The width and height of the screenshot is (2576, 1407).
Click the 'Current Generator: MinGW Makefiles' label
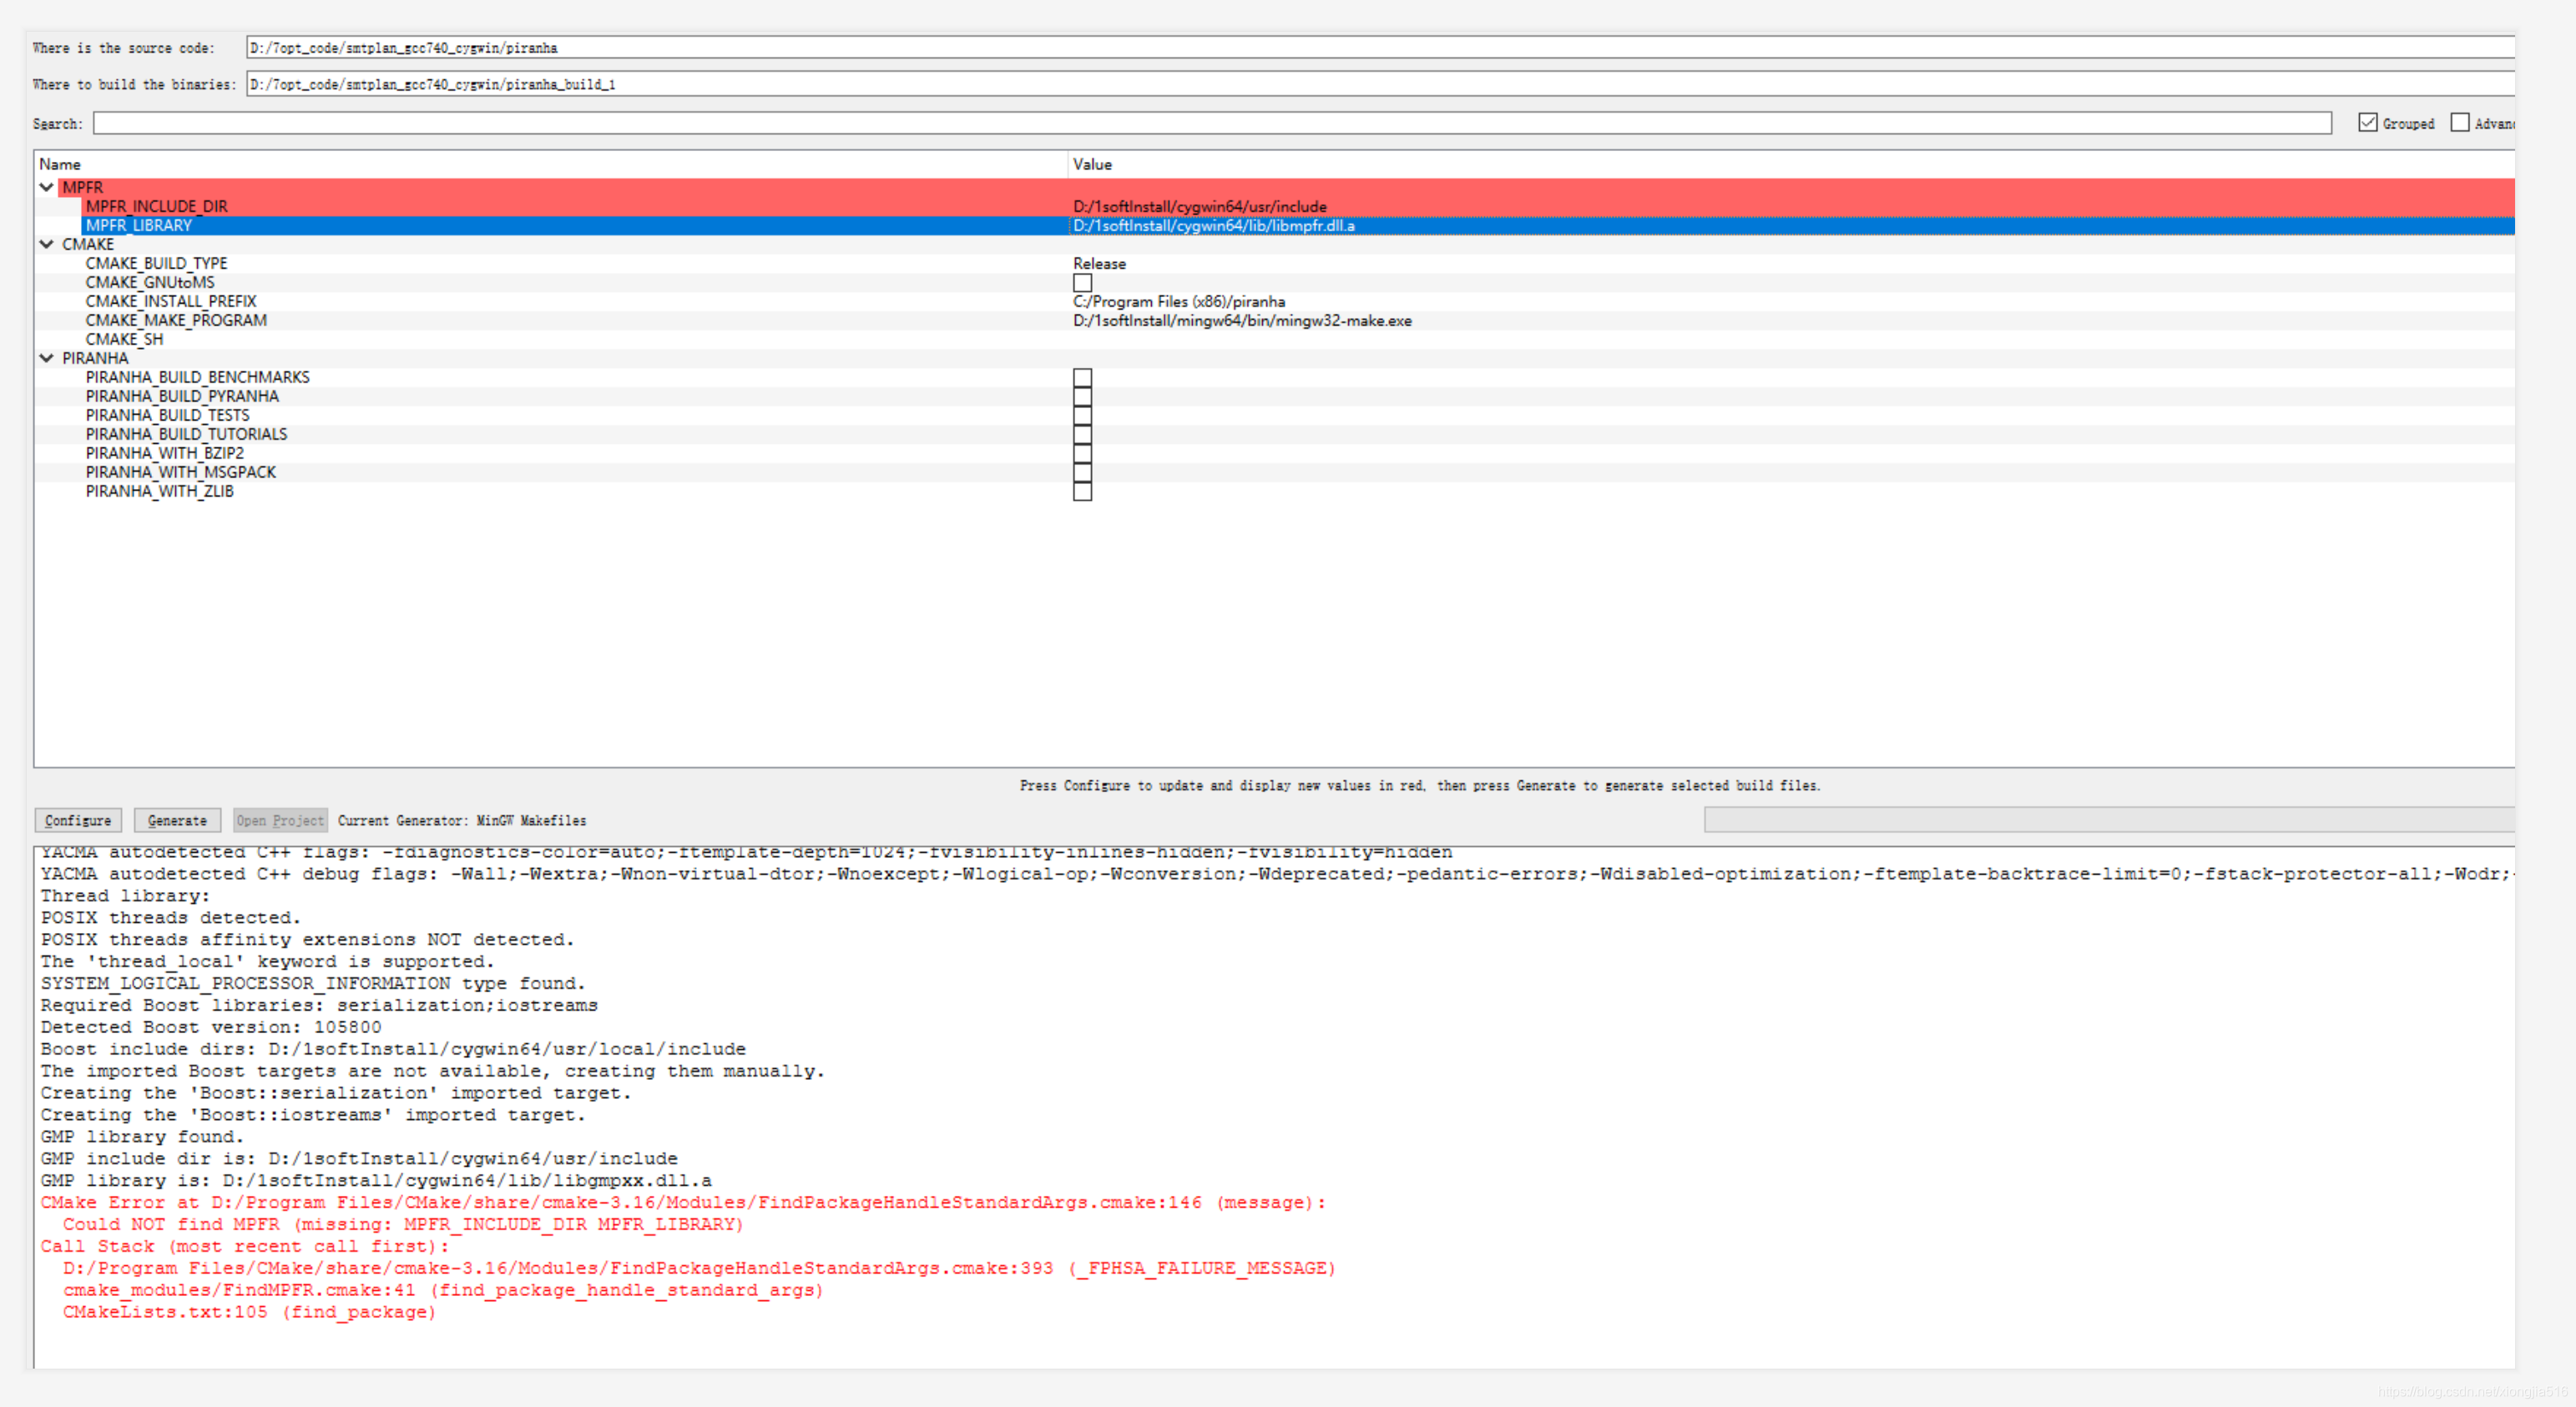tap(462, 821)
